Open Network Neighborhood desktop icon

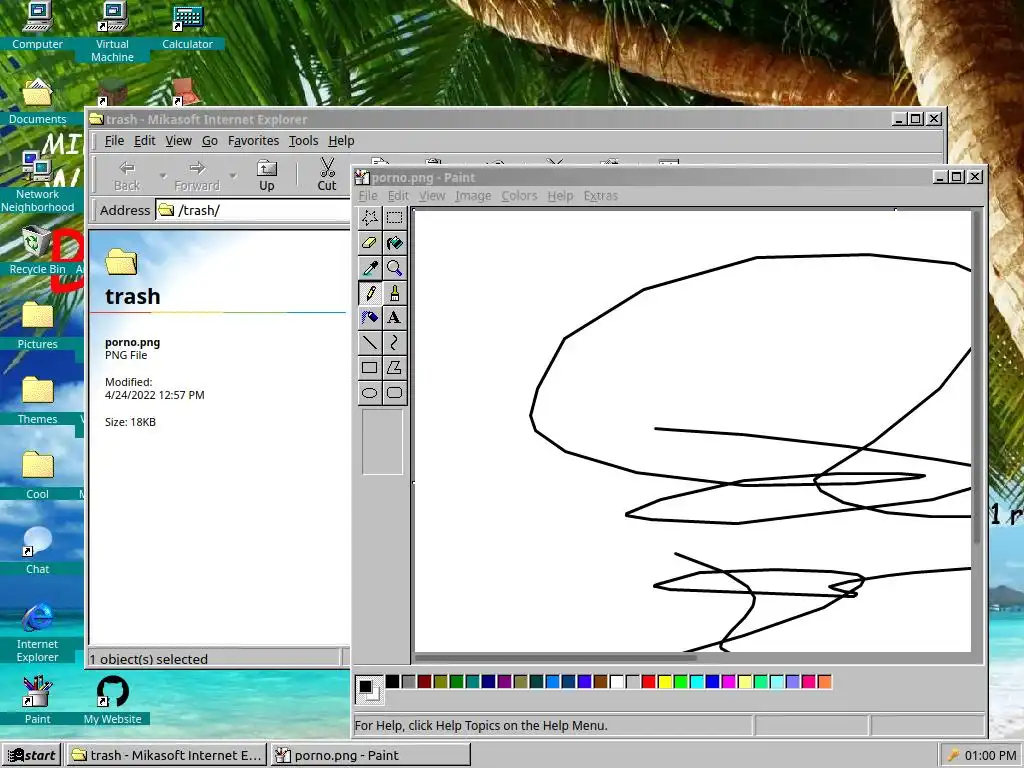(37, 182)
